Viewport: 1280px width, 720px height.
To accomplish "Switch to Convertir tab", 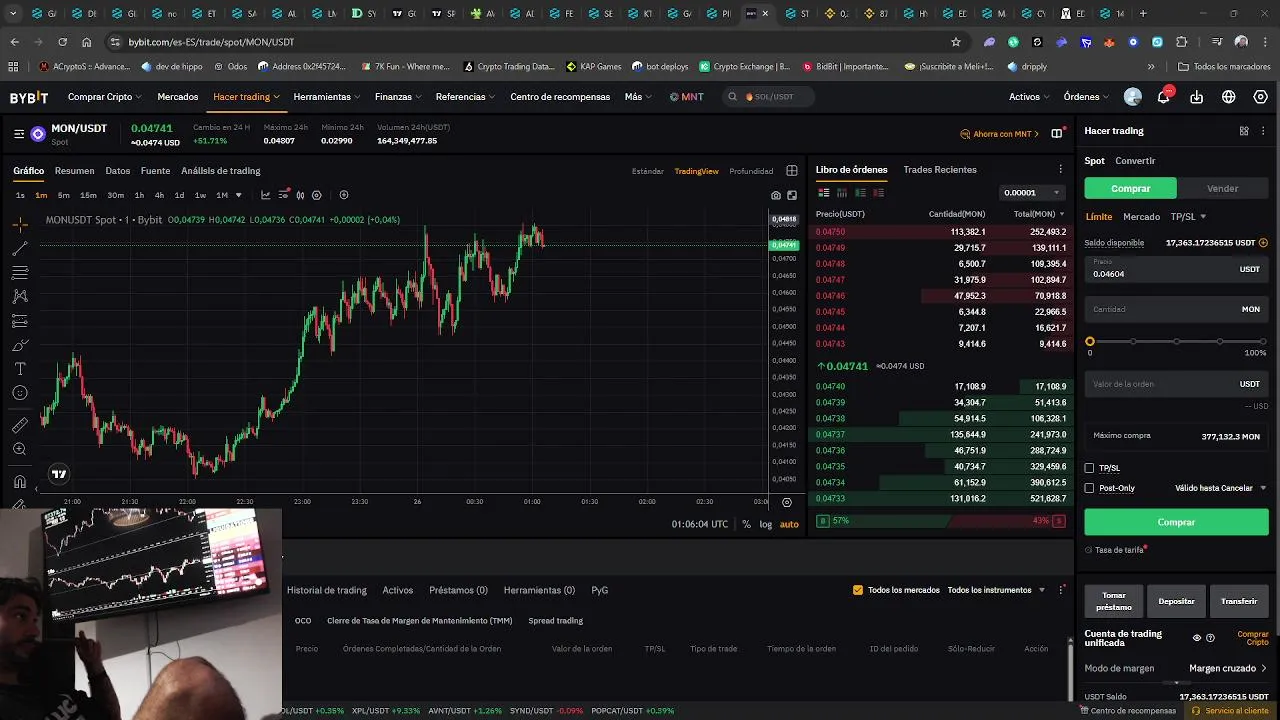I will (x=1135, y=161).
